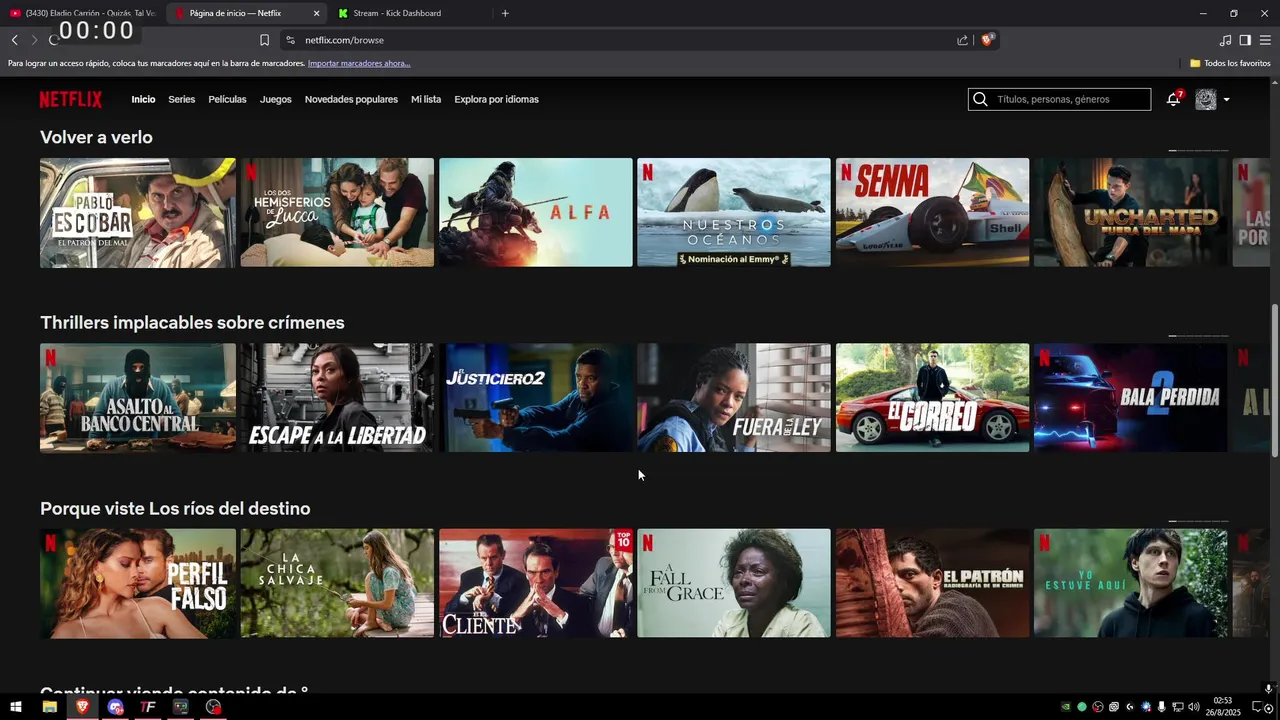Image resolution: width=1280 pixels, height=720 pixels.
Task: Open Los dos hemisferios de Lucca thumbnail
Action: 337,212
